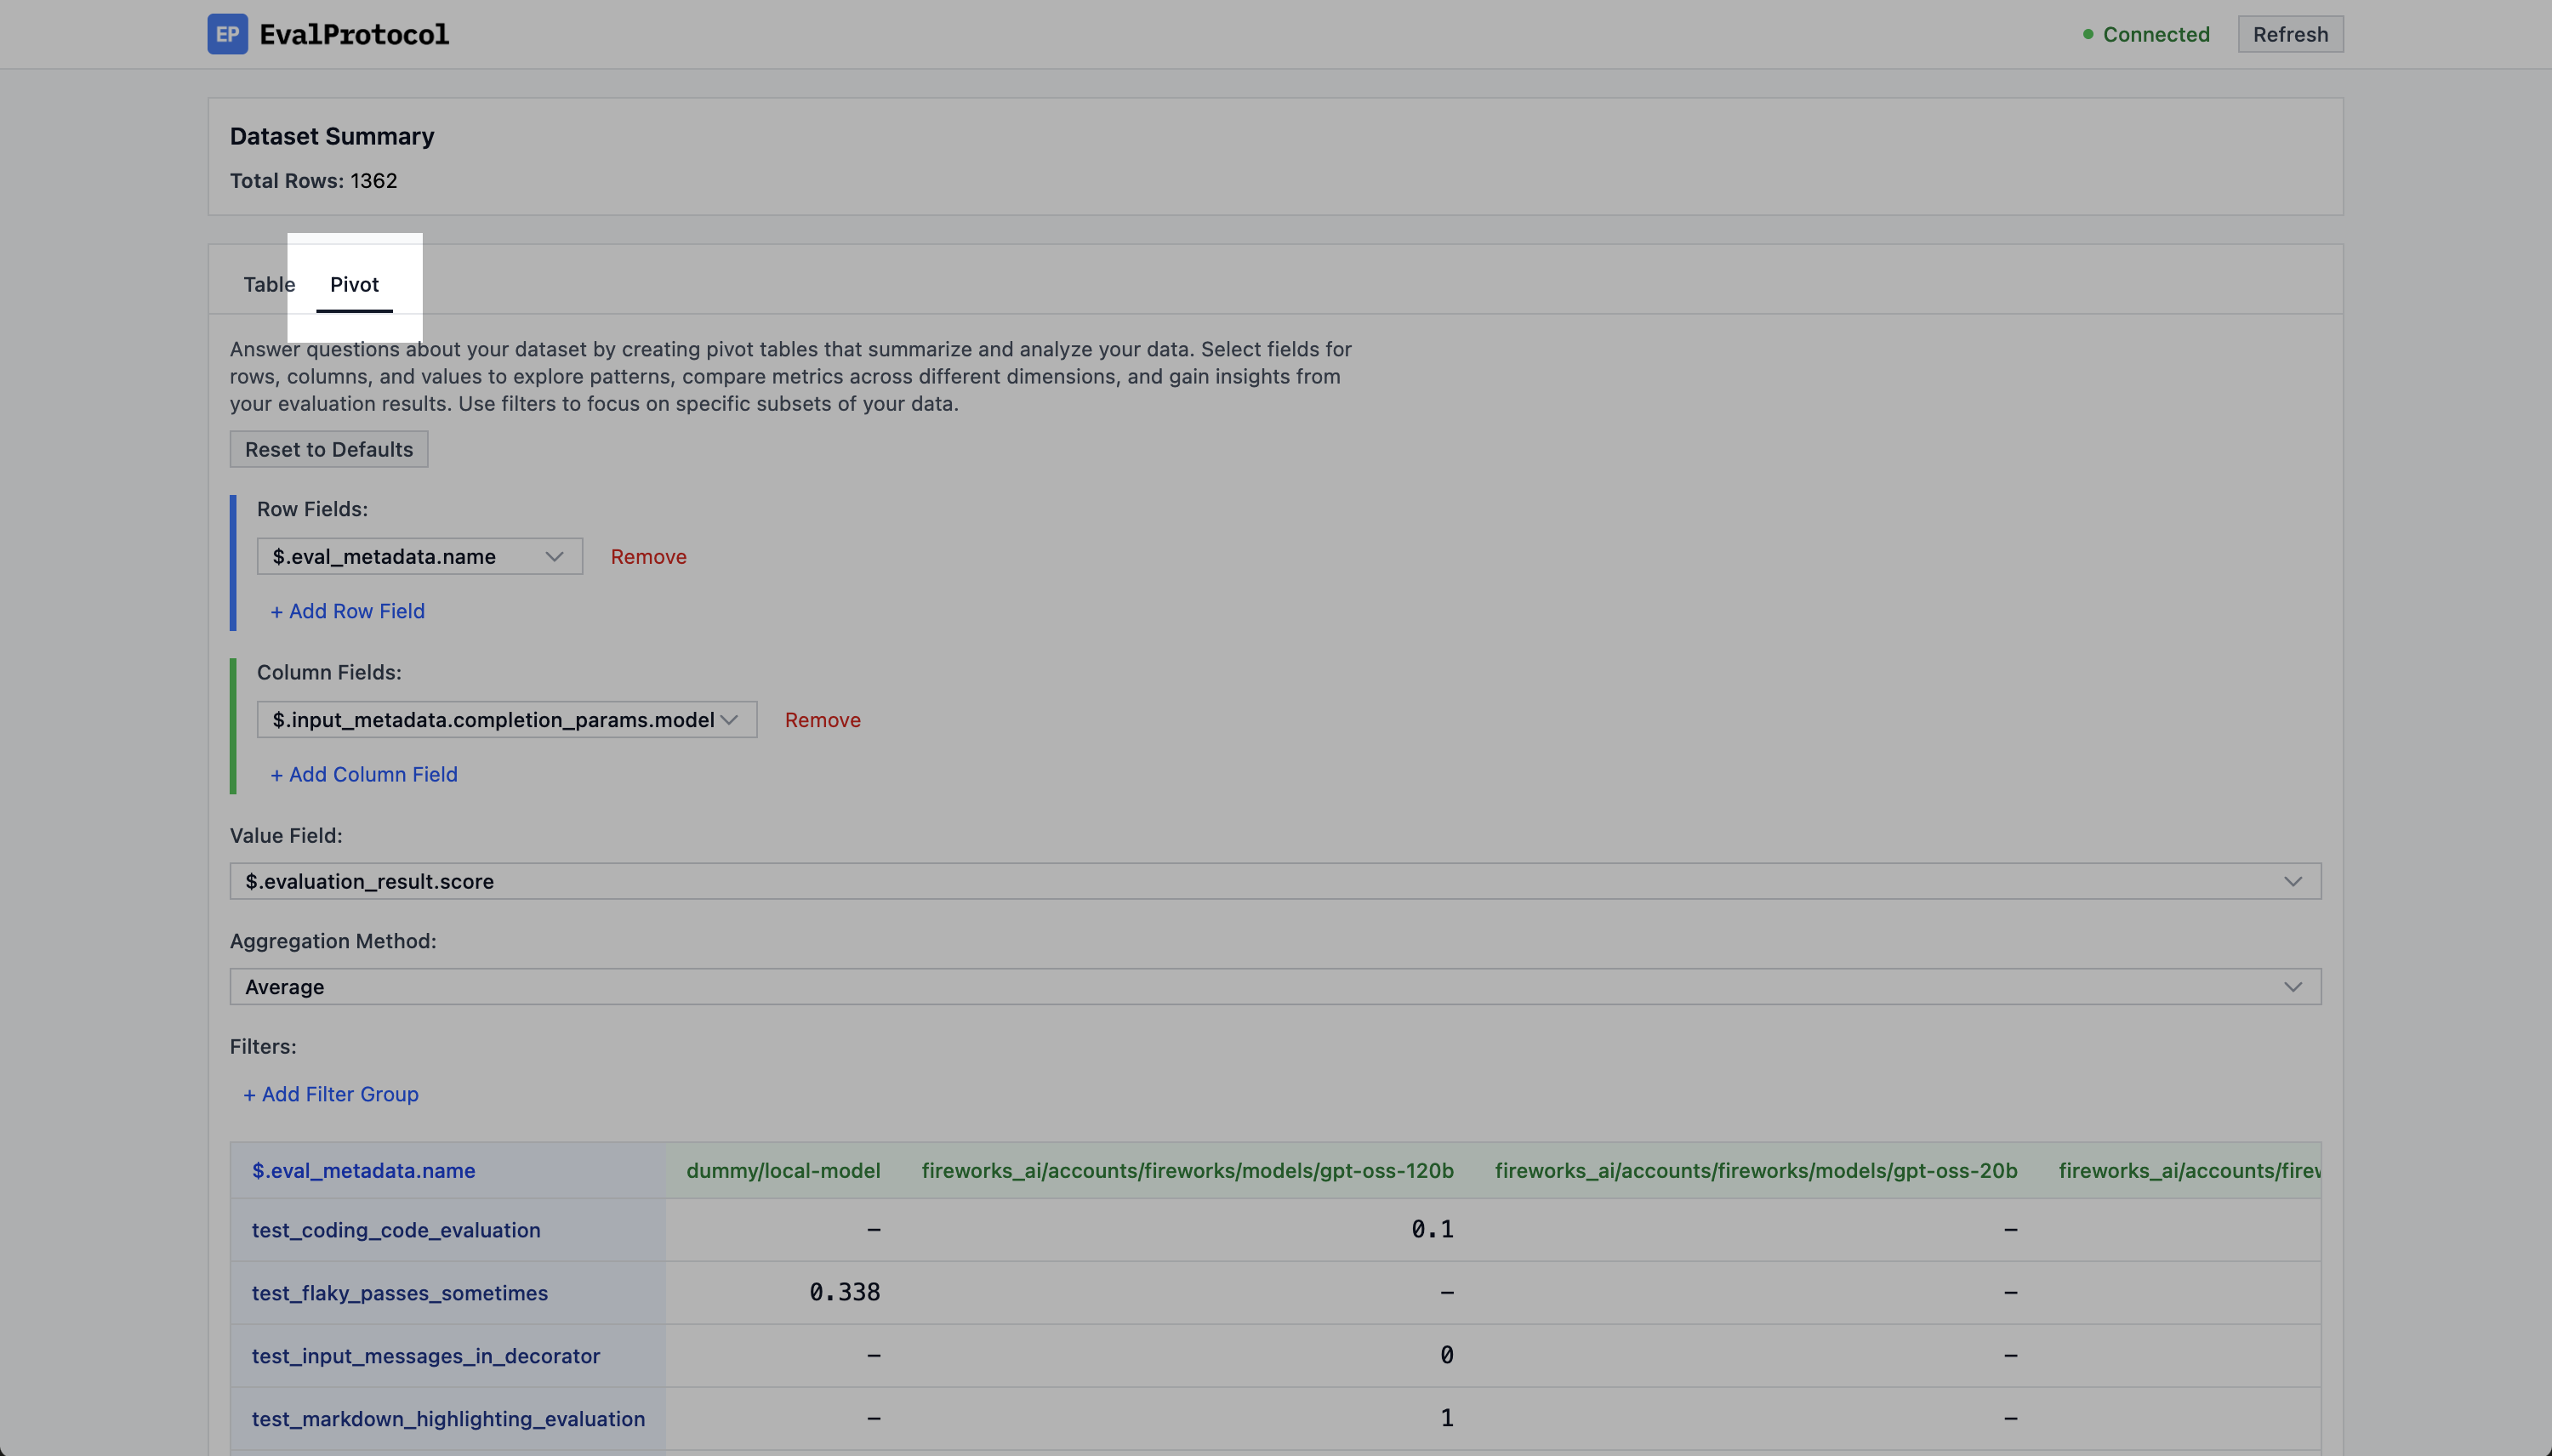Open the Value Field dropdown
Viewport: 2552px width, 1456px height.
click(x=1274, y=881)
